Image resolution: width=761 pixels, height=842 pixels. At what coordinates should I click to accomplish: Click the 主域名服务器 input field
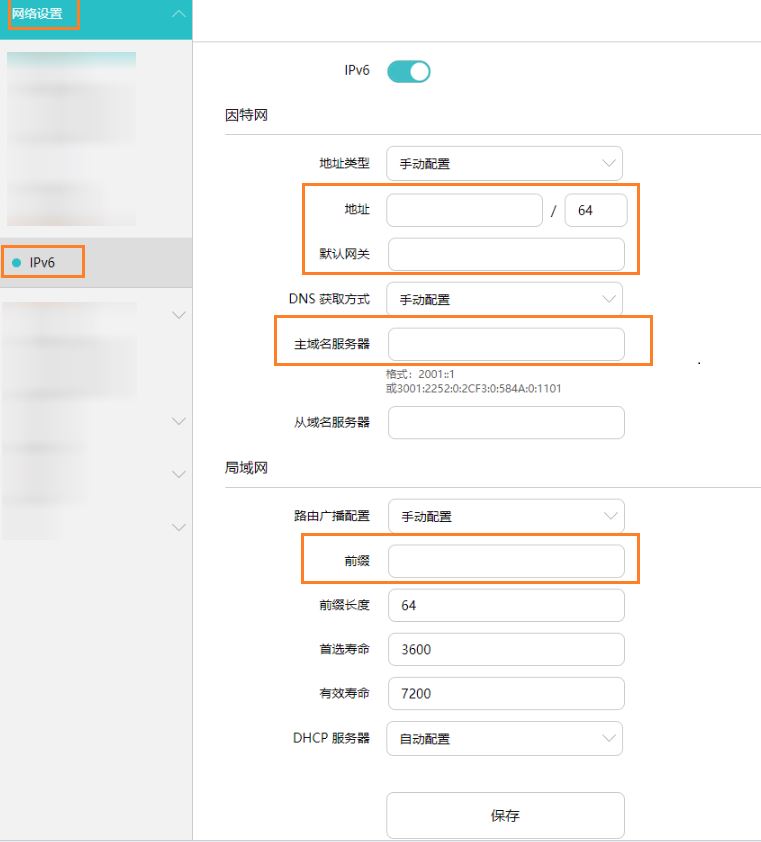point(504,341)
